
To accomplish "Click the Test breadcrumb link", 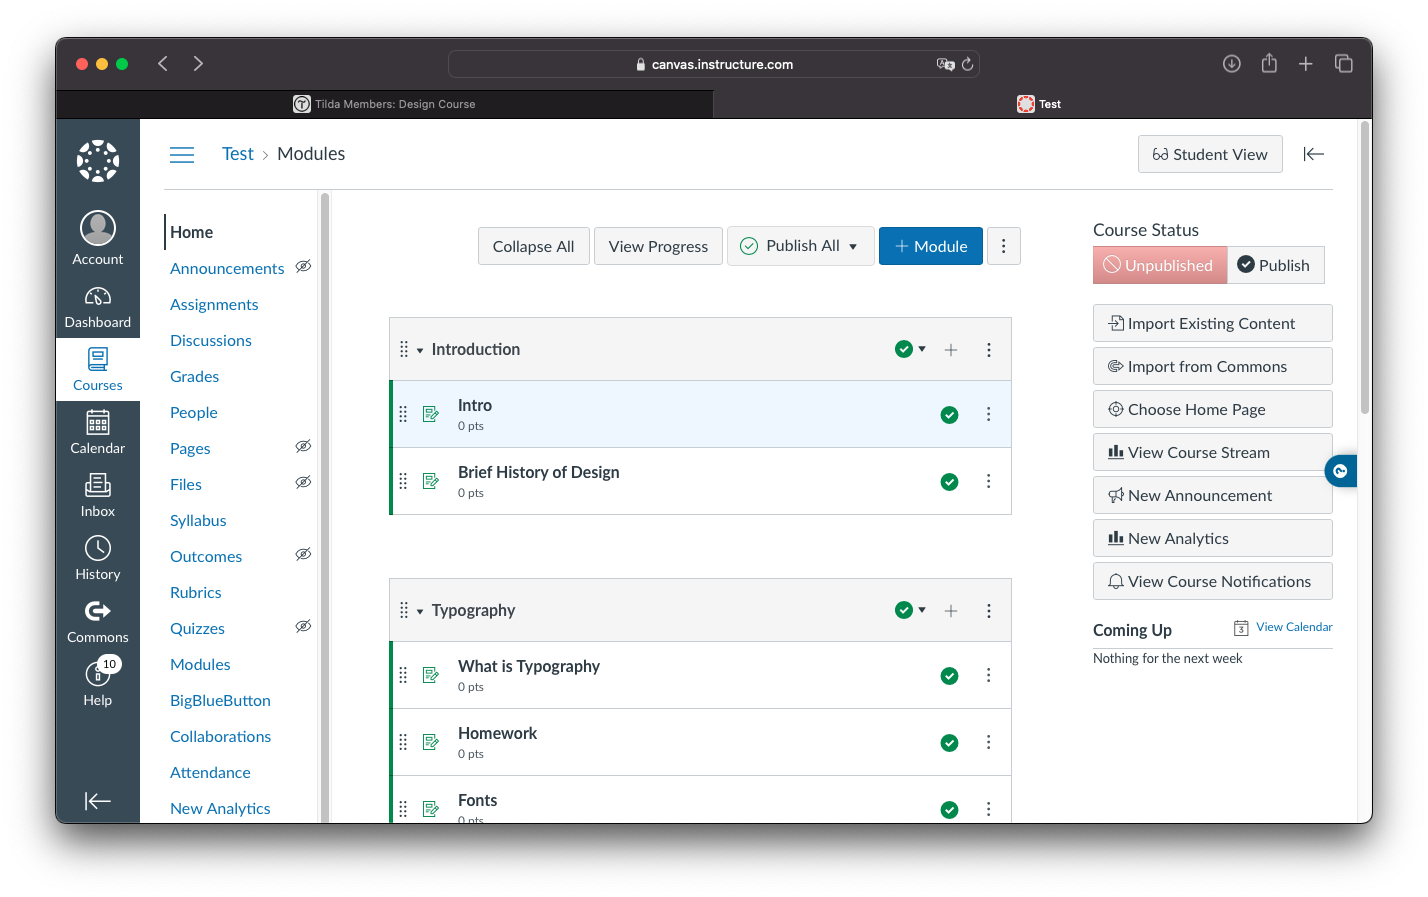I will (238, 154).
